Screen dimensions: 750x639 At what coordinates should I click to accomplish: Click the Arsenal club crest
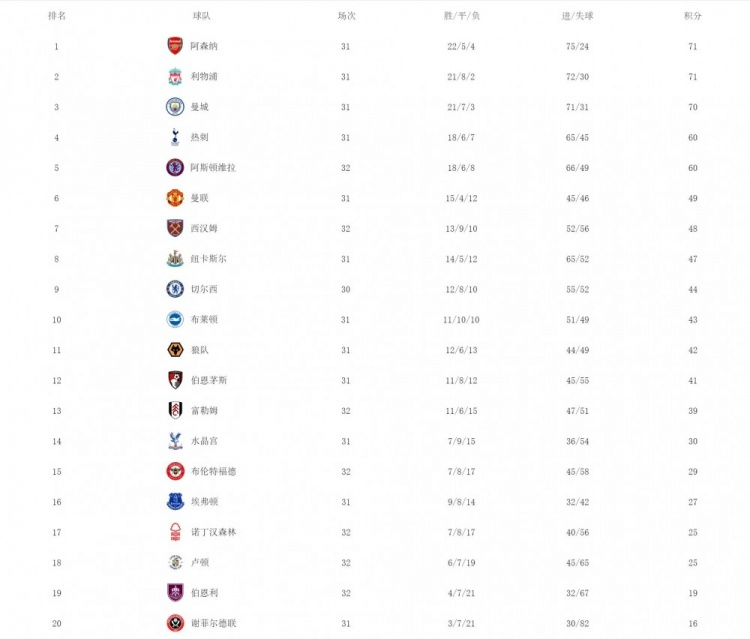(175, 46)
